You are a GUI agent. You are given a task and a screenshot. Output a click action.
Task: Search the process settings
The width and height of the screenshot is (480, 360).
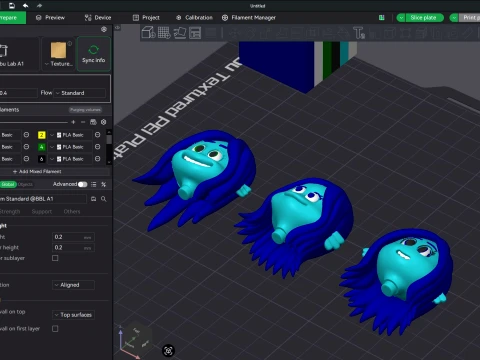point(104,199)
